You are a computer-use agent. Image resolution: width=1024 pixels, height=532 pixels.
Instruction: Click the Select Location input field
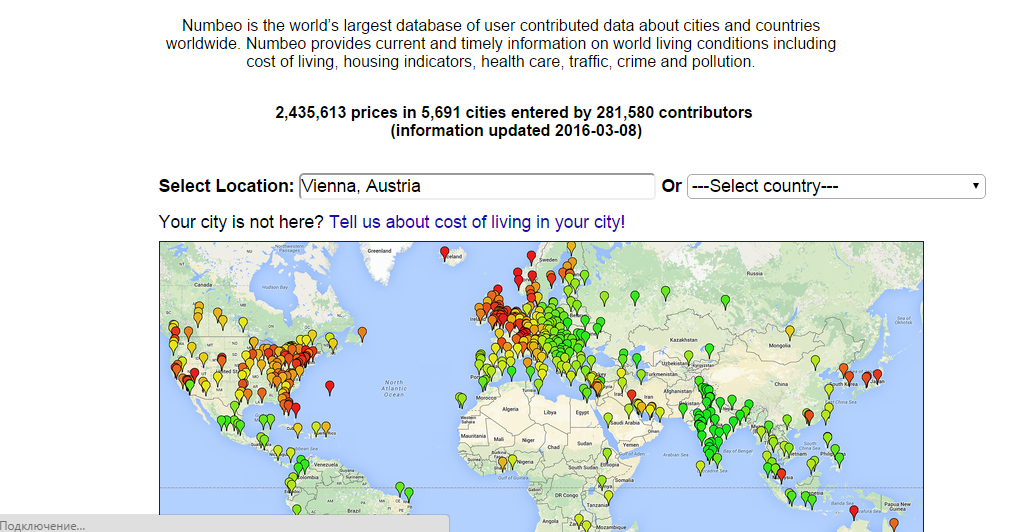(x=476, y=187)
